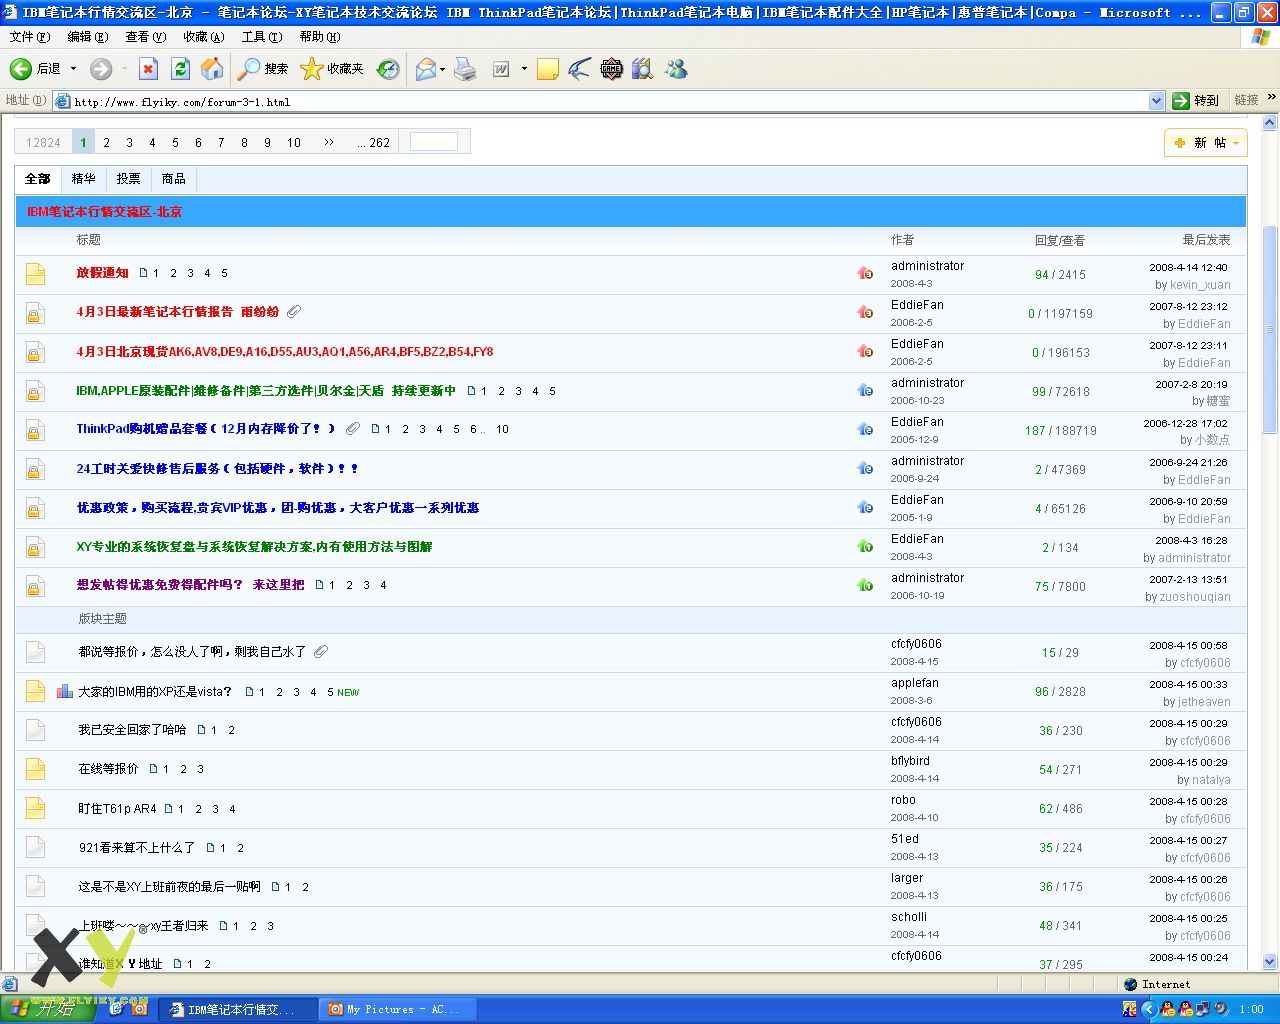Click the vertical scrollbar down arrow
Screen dimensions: 1280x1024
(x=1271, y=962)
